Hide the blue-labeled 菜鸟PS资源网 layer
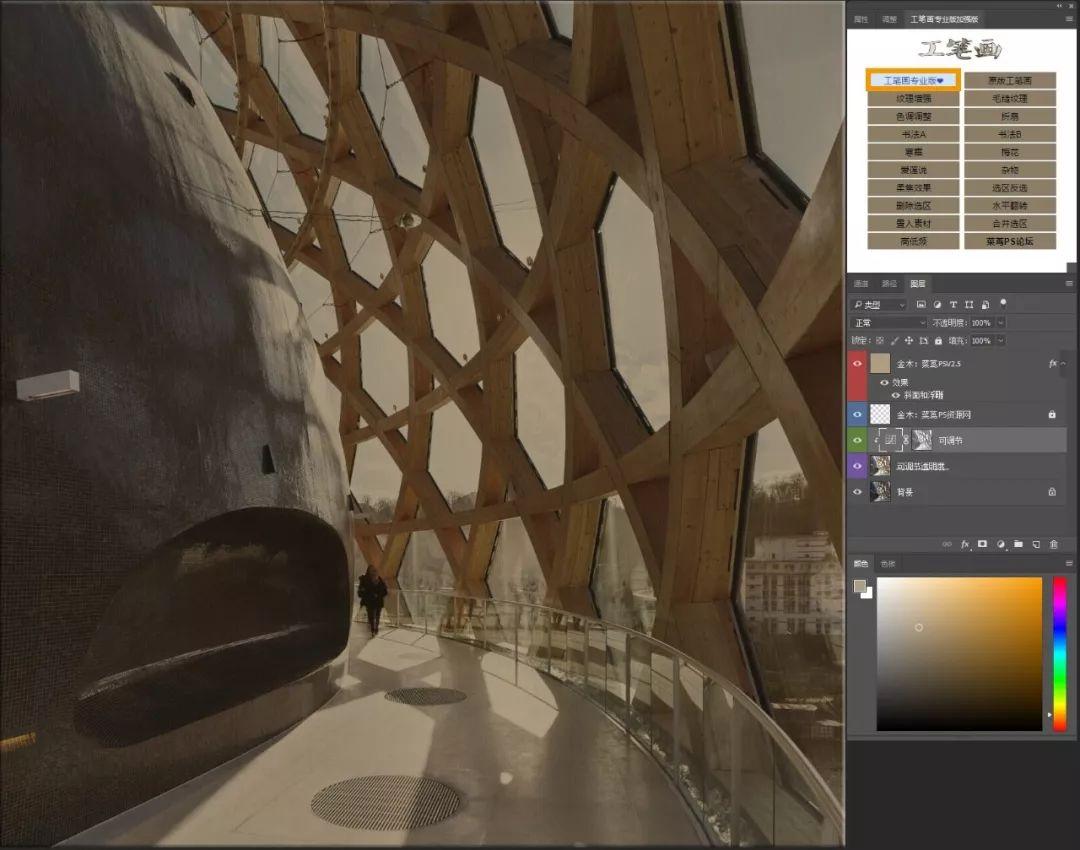This screenshot has height=850, width=1080. click(x=858, y=415)
